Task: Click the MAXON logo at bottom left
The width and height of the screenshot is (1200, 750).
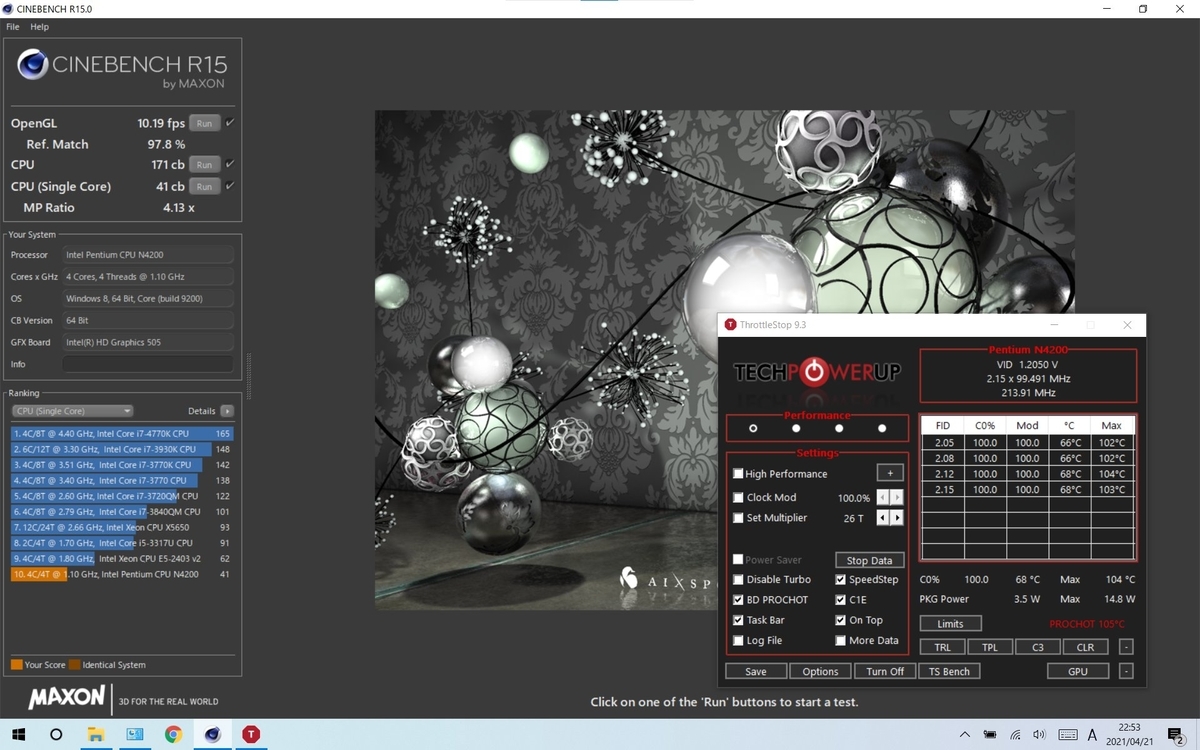Action: pos(66,697)
